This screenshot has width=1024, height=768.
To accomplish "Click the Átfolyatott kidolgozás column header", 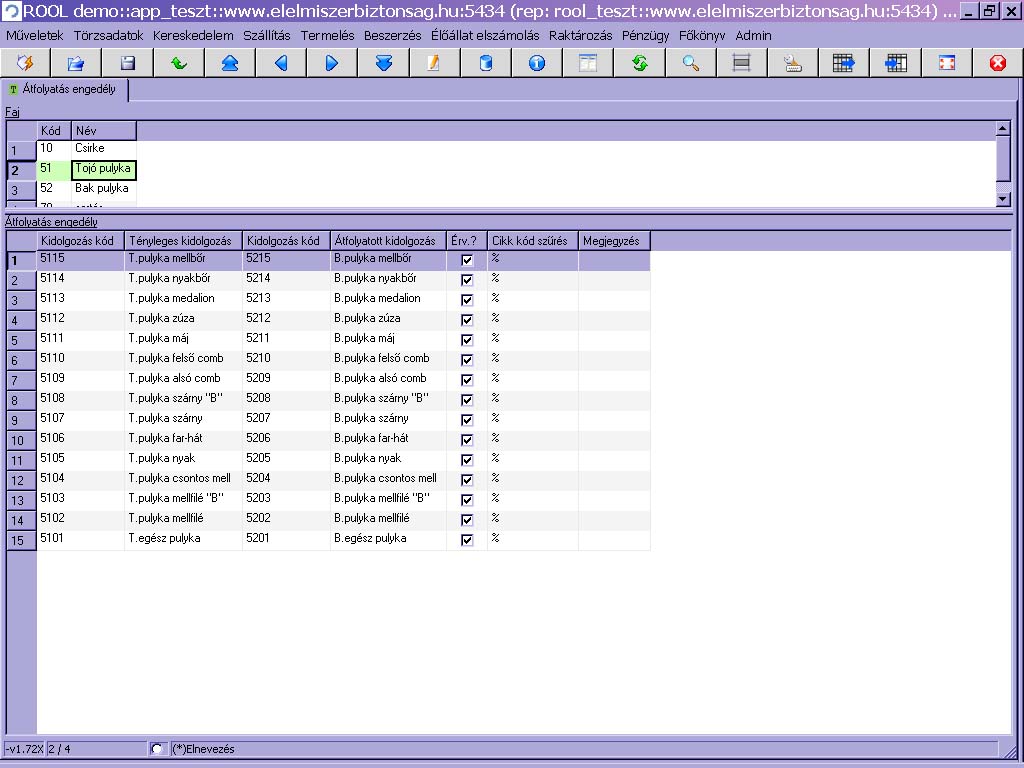I will [388, 241].
